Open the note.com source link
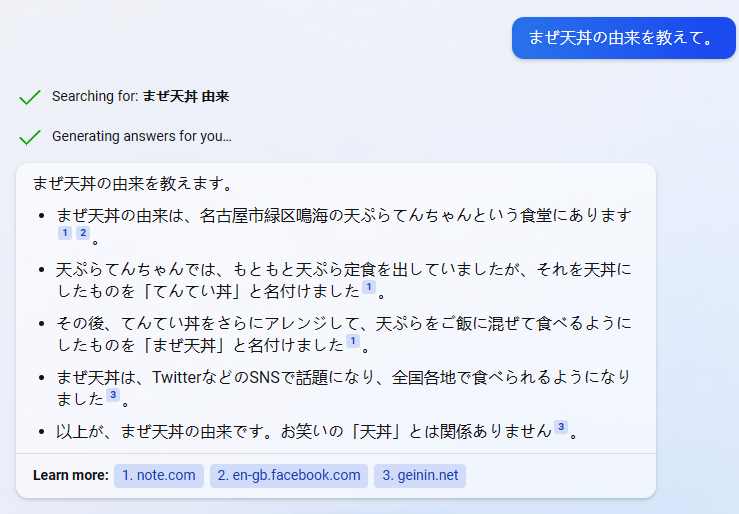The width and height of the screenshot is (739, 514). point(159,475)
